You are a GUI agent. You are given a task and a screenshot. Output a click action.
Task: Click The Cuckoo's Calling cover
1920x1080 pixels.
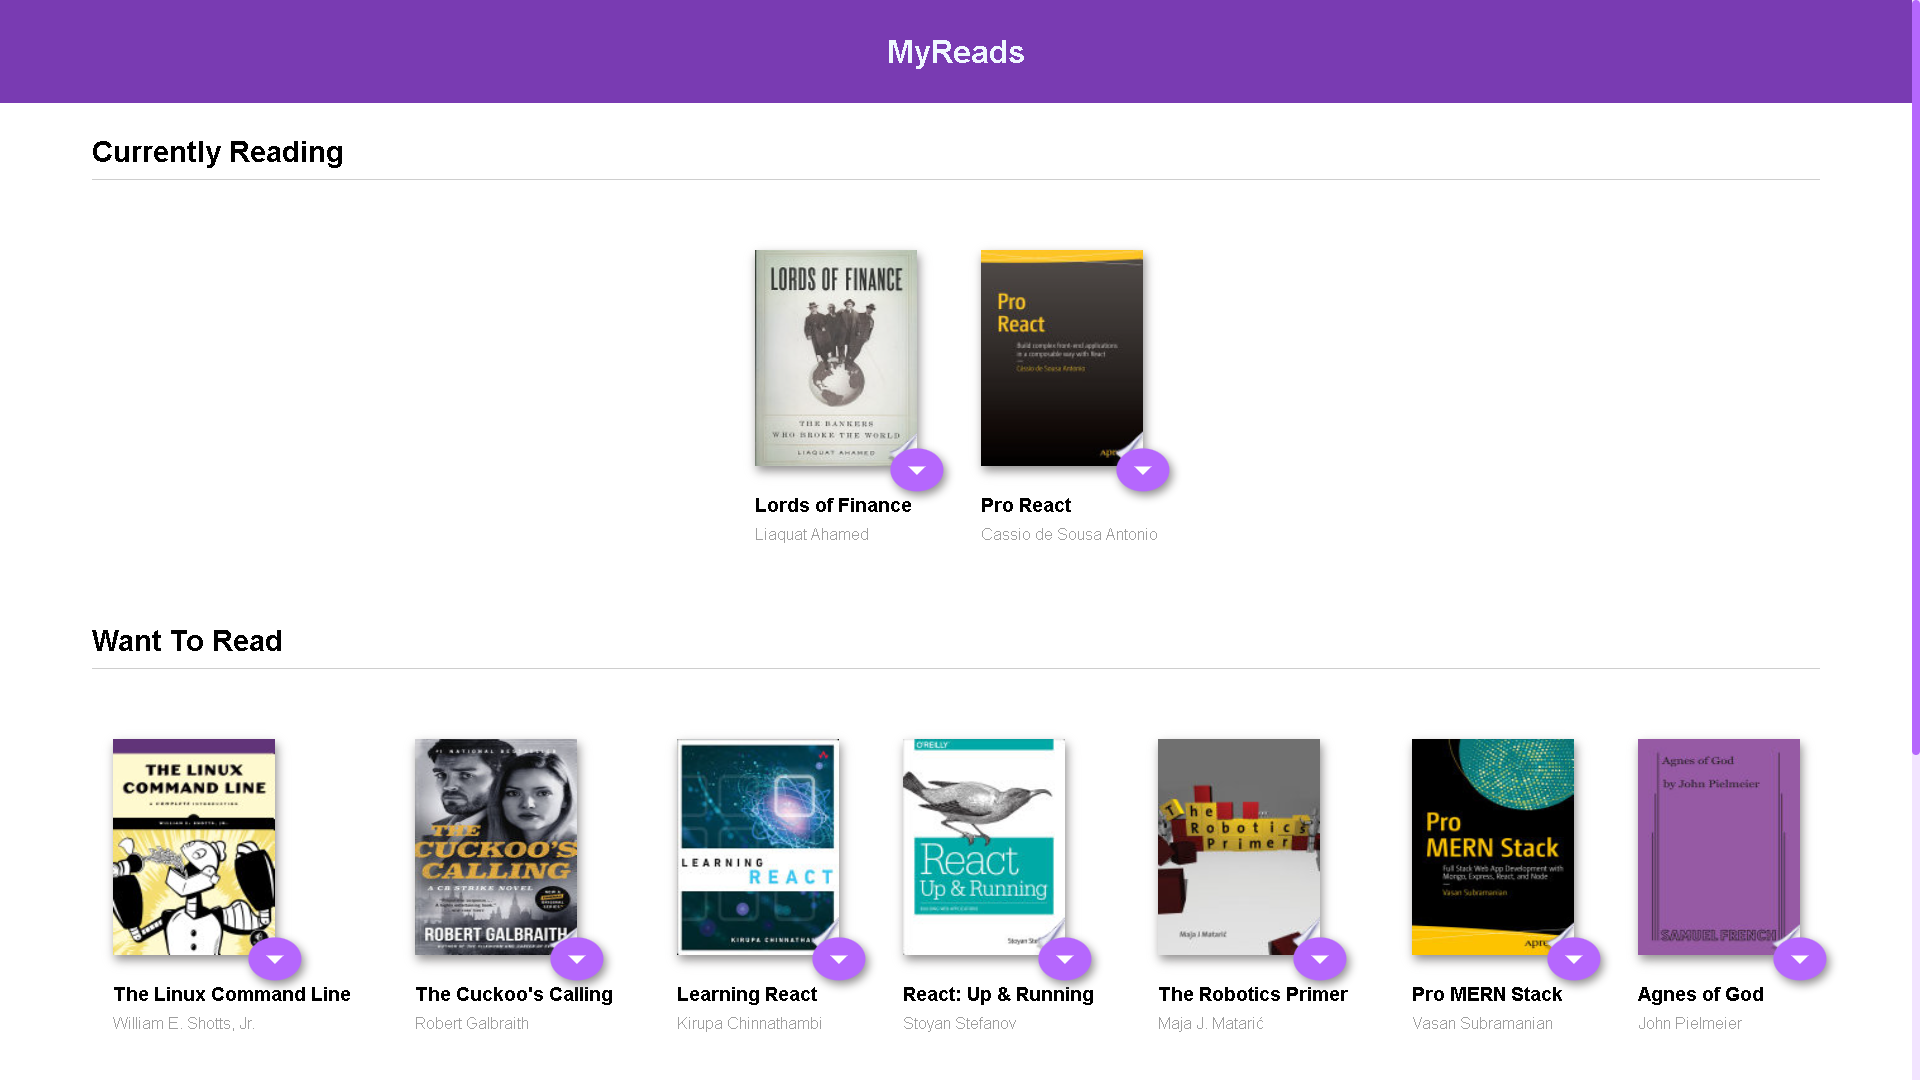pos(495,846)
